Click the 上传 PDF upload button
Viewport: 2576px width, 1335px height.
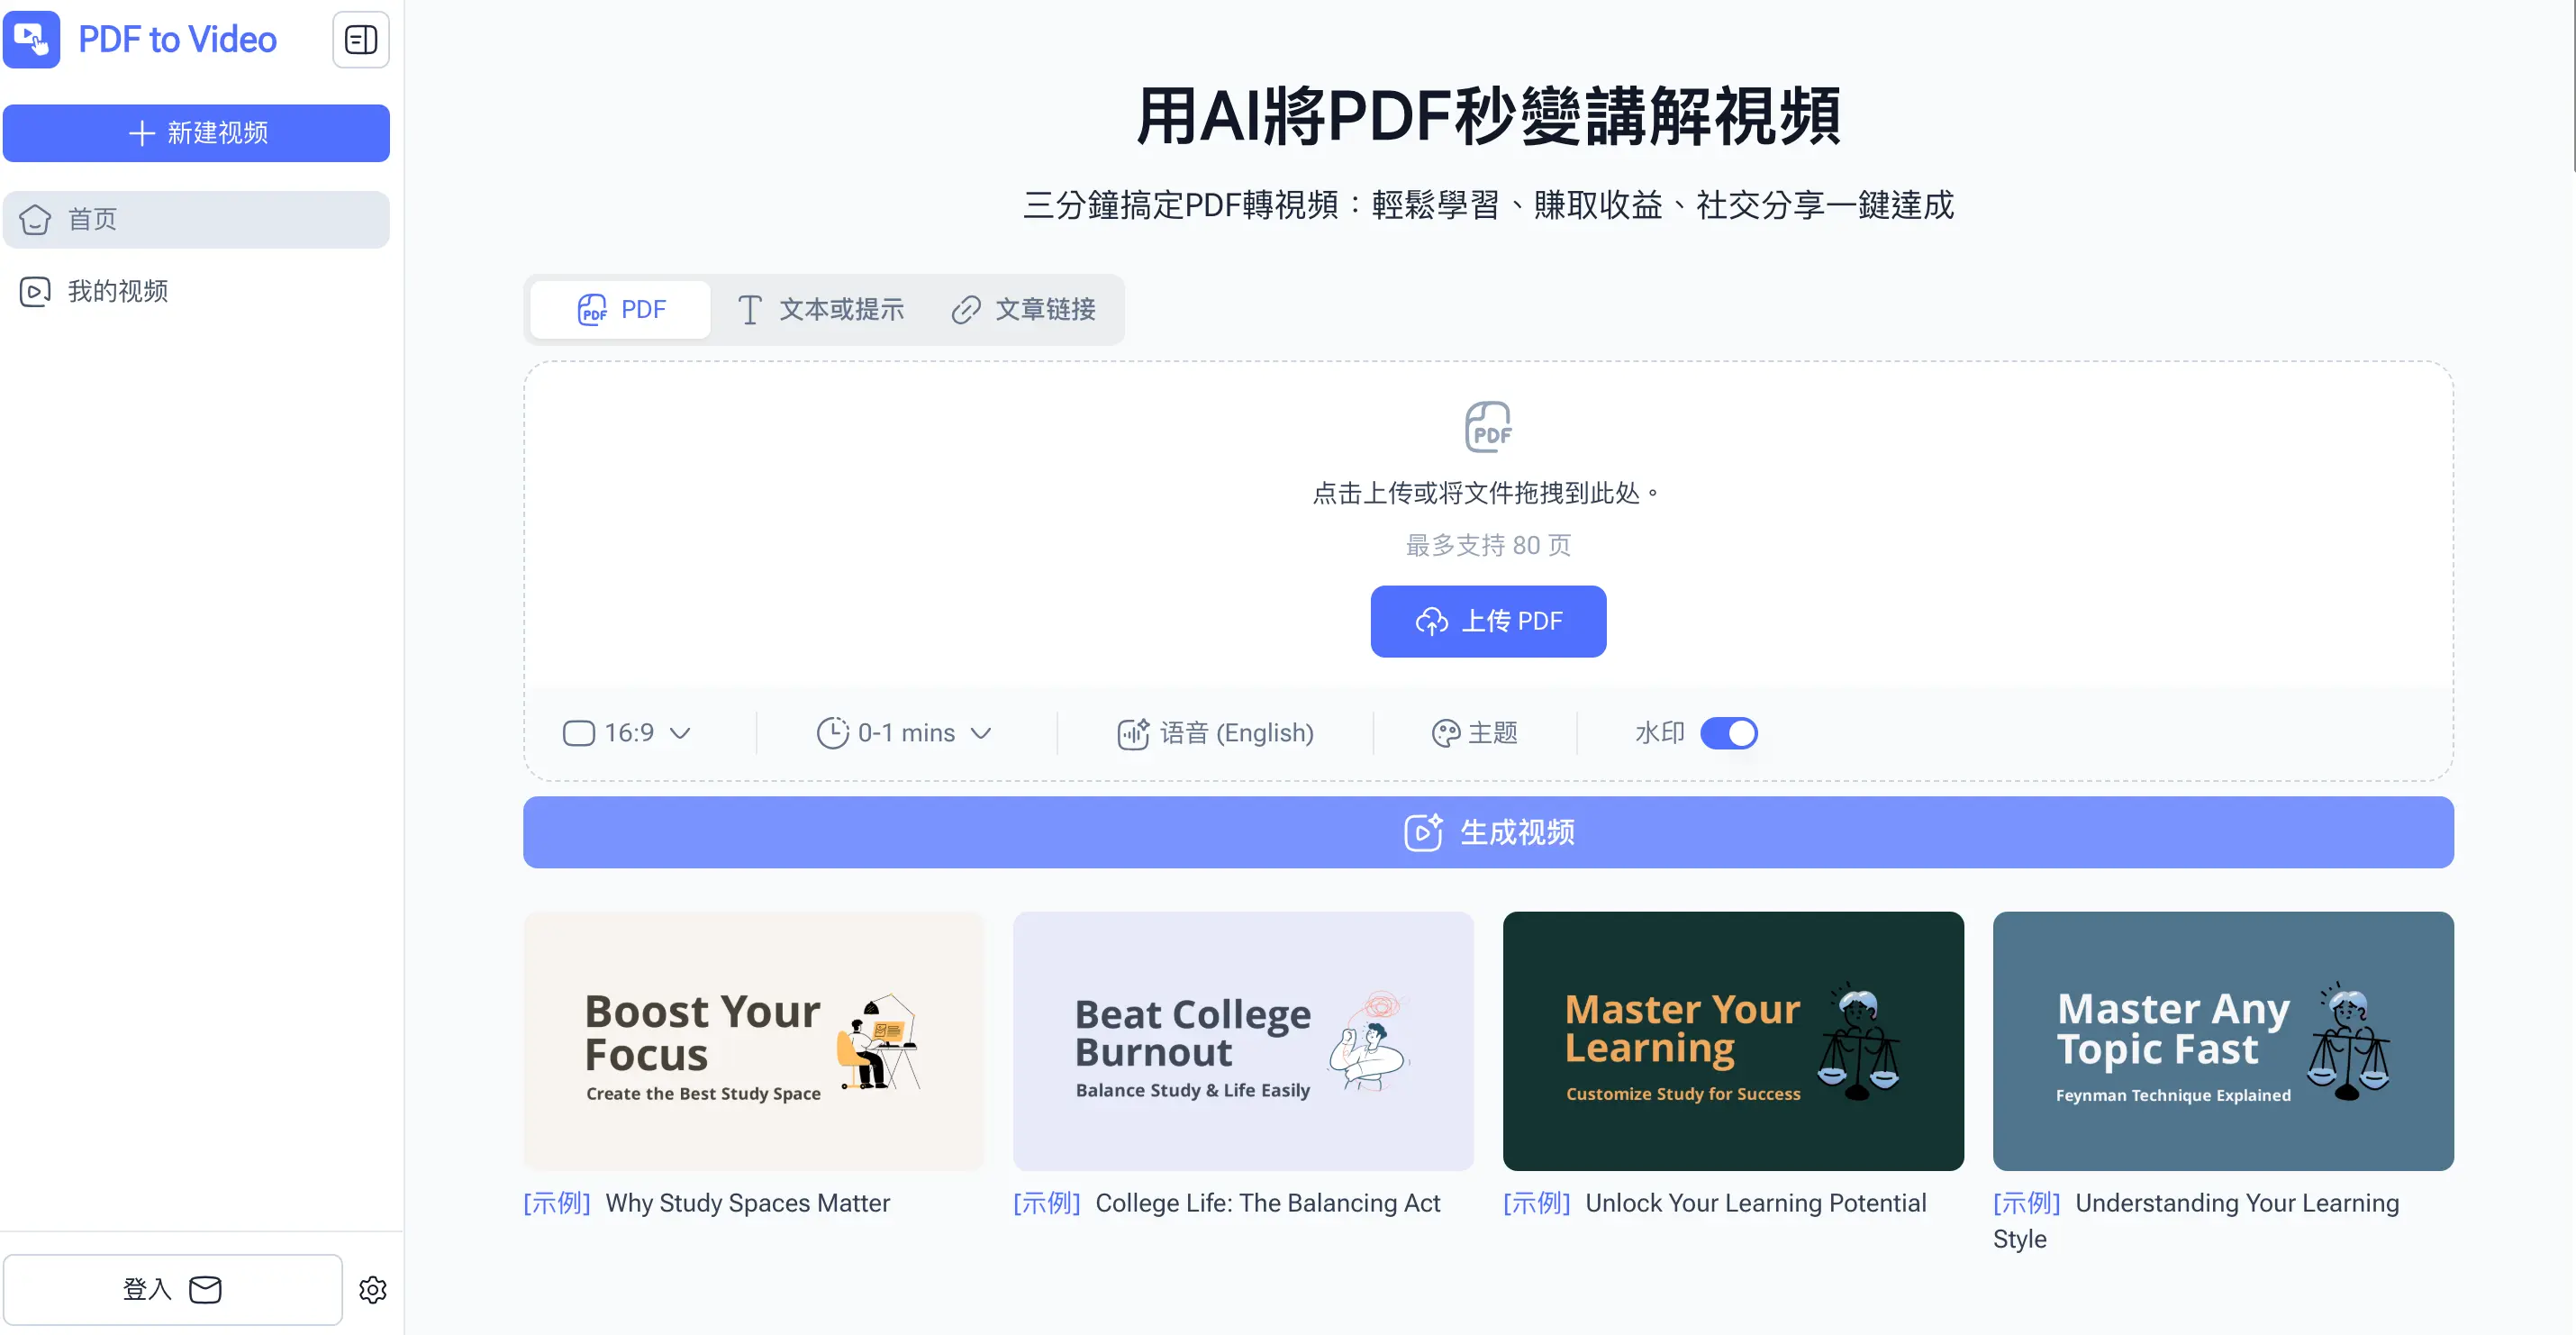point(1487,621)
